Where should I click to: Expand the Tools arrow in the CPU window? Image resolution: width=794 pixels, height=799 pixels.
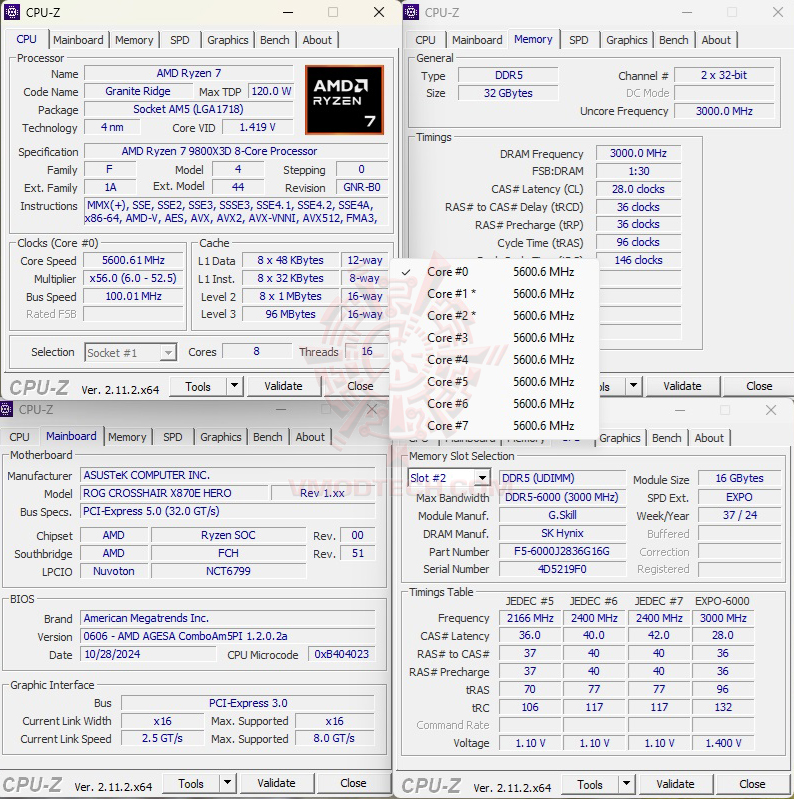coord(234,386)
